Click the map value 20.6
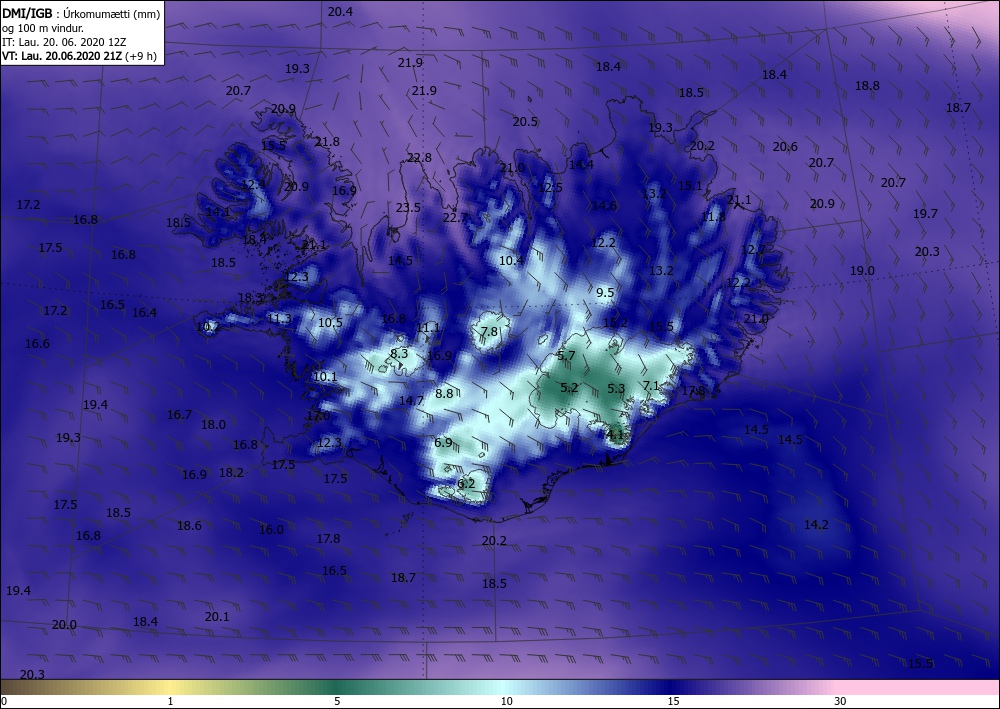The width and height of the screenshot is (1000, 709). (x=785, y=147)
